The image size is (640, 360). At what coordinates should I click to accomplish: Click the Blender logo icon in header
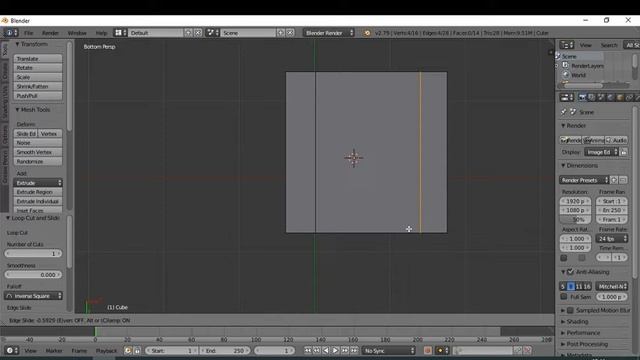coord(367,33)
